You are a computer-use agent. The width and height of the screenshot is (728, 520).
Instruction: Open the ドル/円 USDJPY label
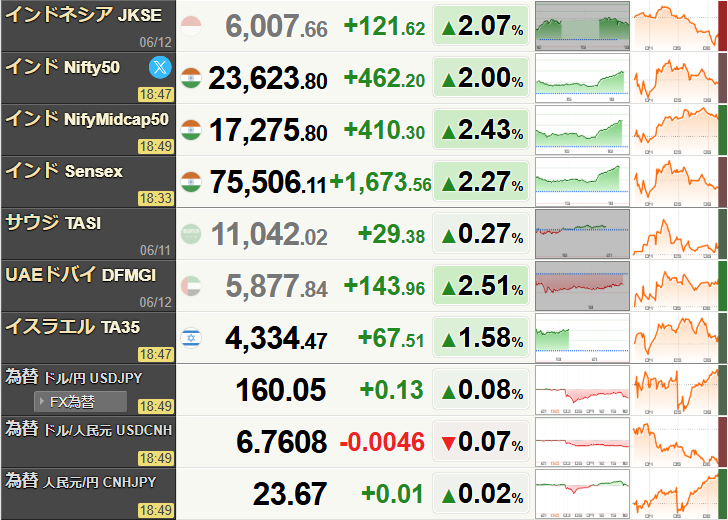click(x=93, y=378)
